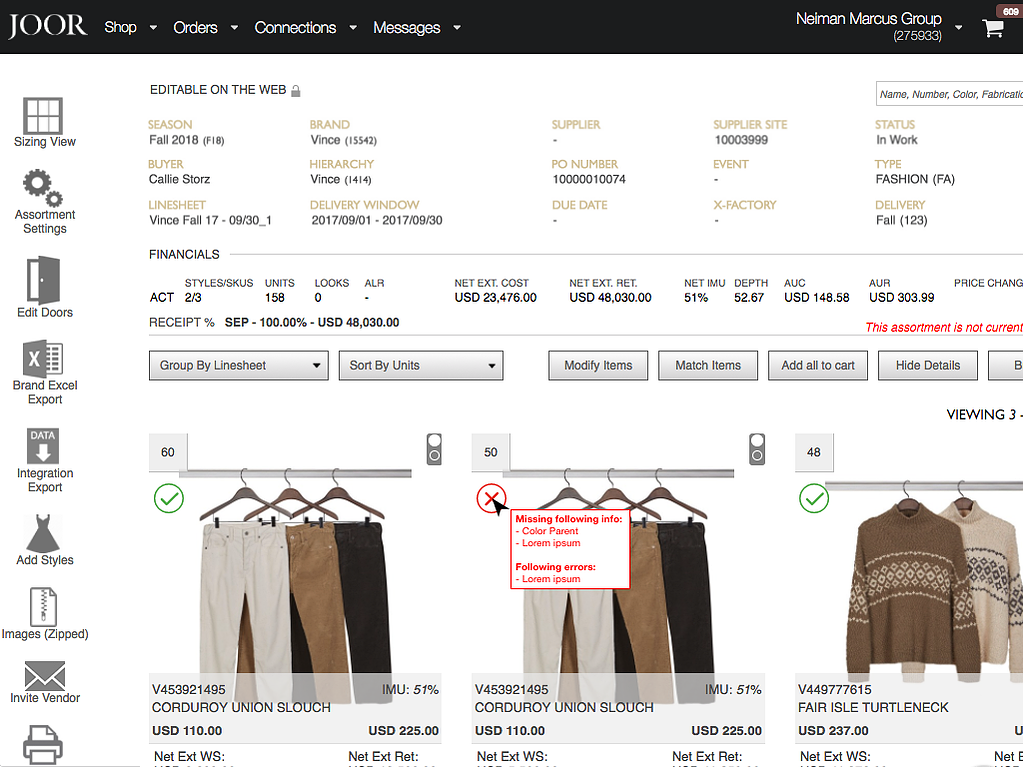This screenshot has height=767, width=1023.
Task: Click lock icon next to Editable On The Web
Action: click(x=296, y=91)
